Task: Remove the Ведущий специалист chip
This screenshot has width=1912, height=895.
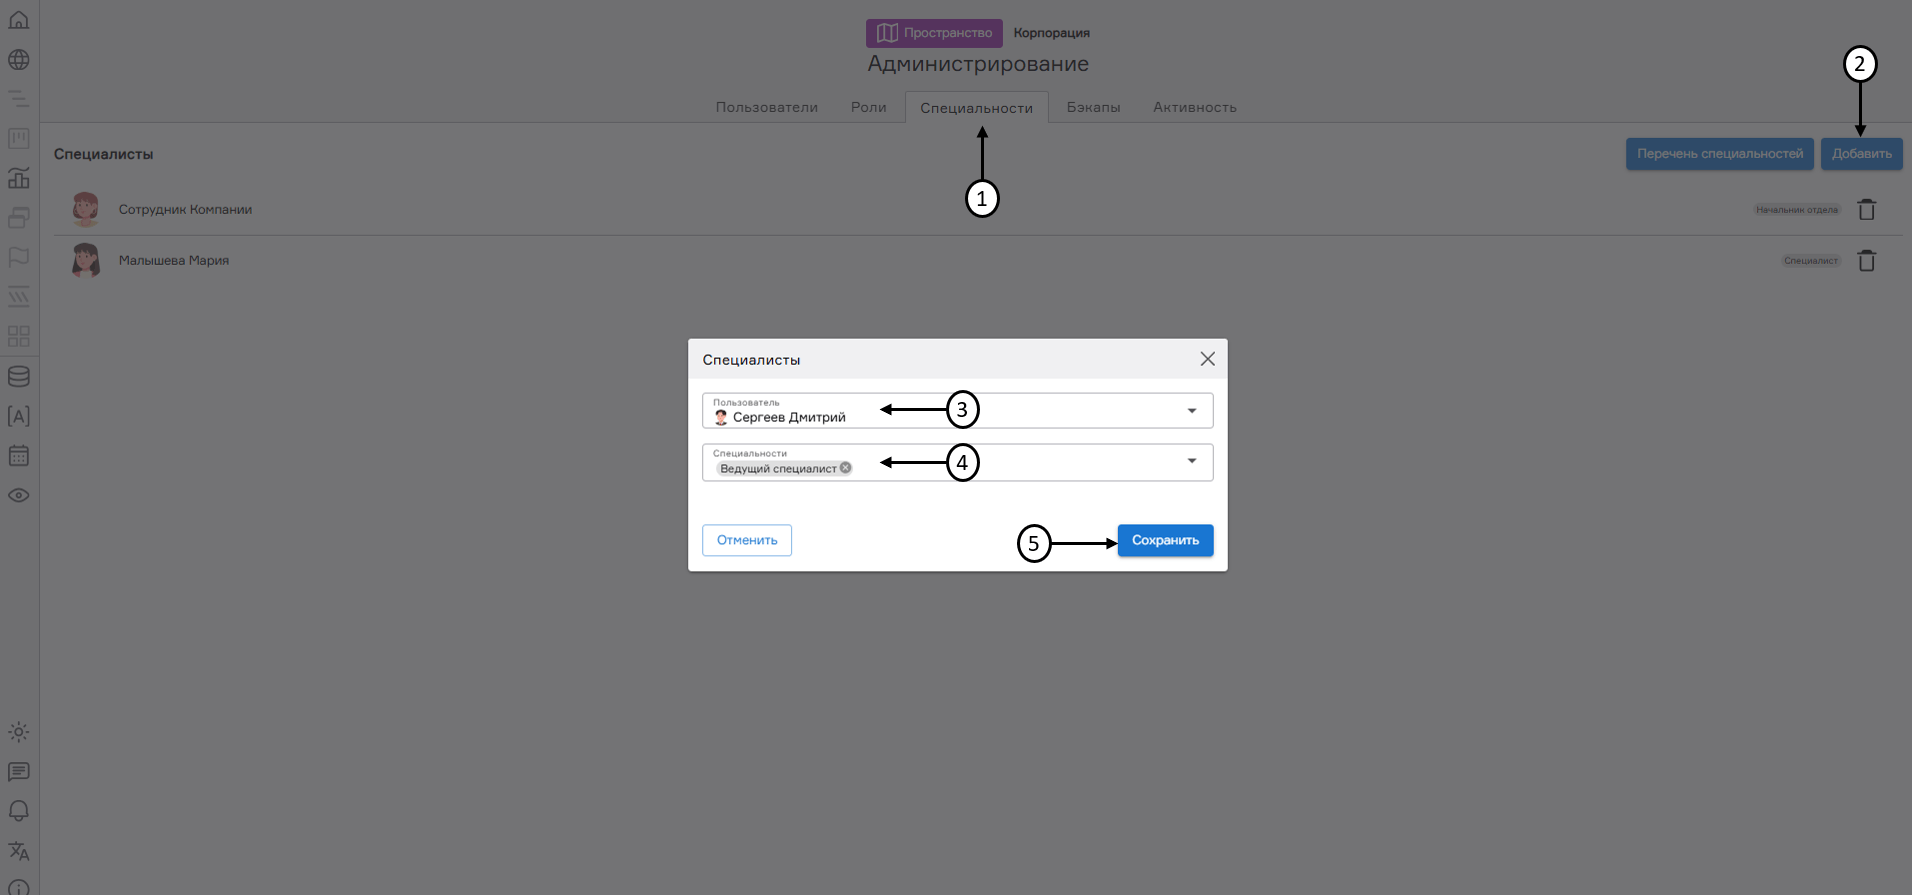Action: click(846, 468)
